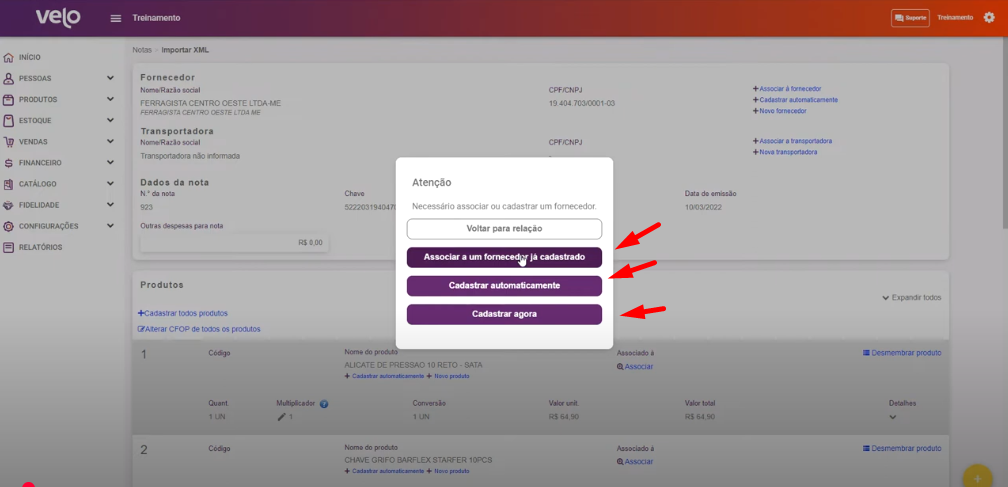The height and width of the screenshot is (487, 1008).
Task: Click the Multiplicador pencil edit icon
Action: [x=281, y=416]
